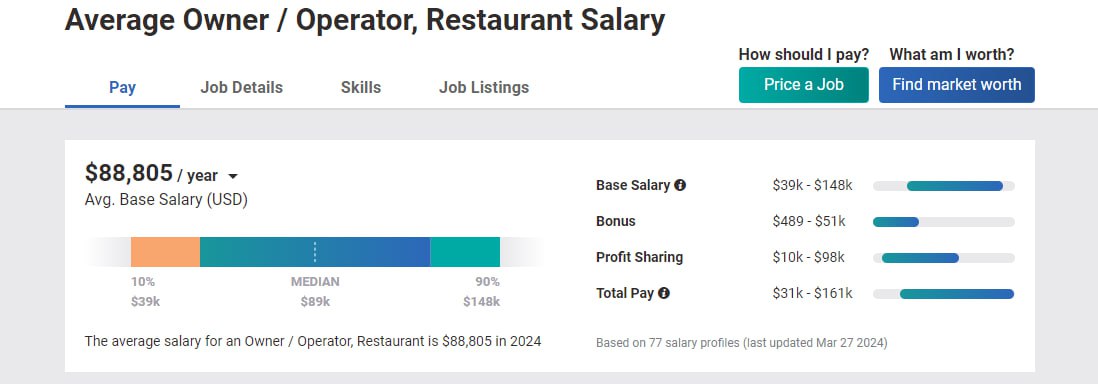
Task: Click the median dashed line marker
Action: coord(315,252)
